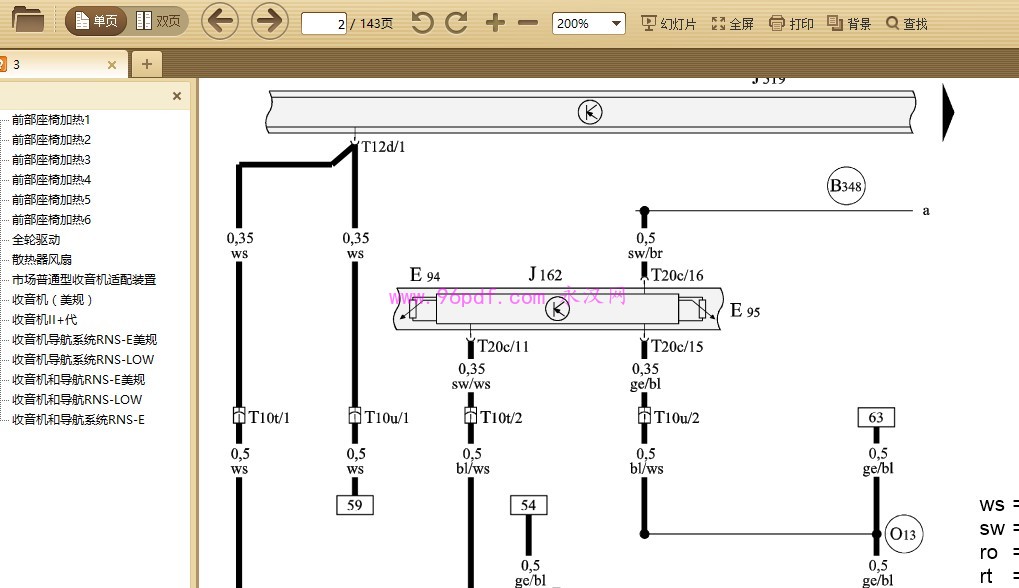Open file with the folder icon

tap(27, 20)
